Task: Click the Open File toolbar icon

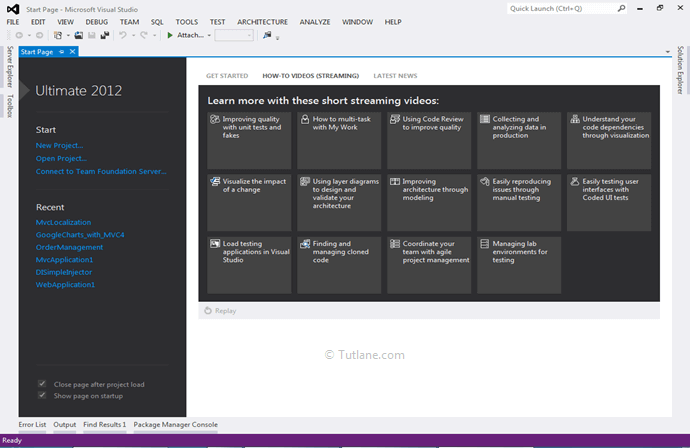Action: tap(79, 35)
